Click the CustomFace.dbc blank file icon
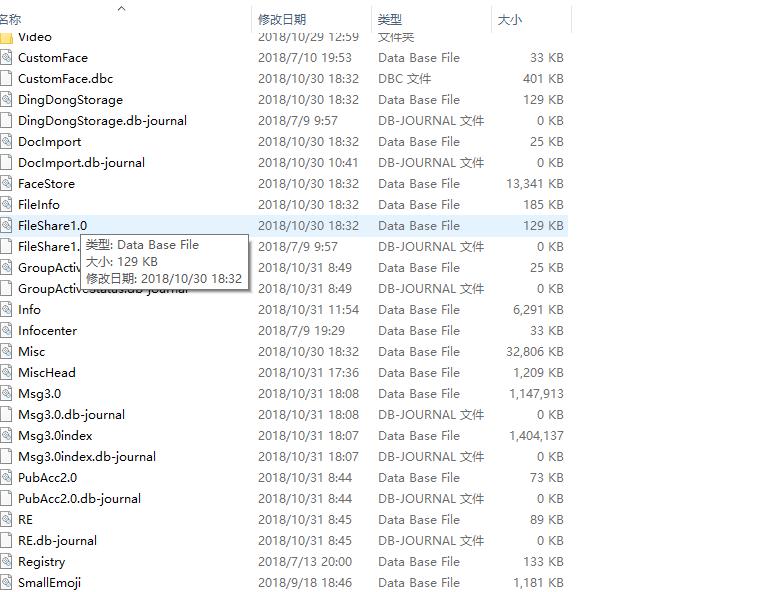 [x=6, y=79]
